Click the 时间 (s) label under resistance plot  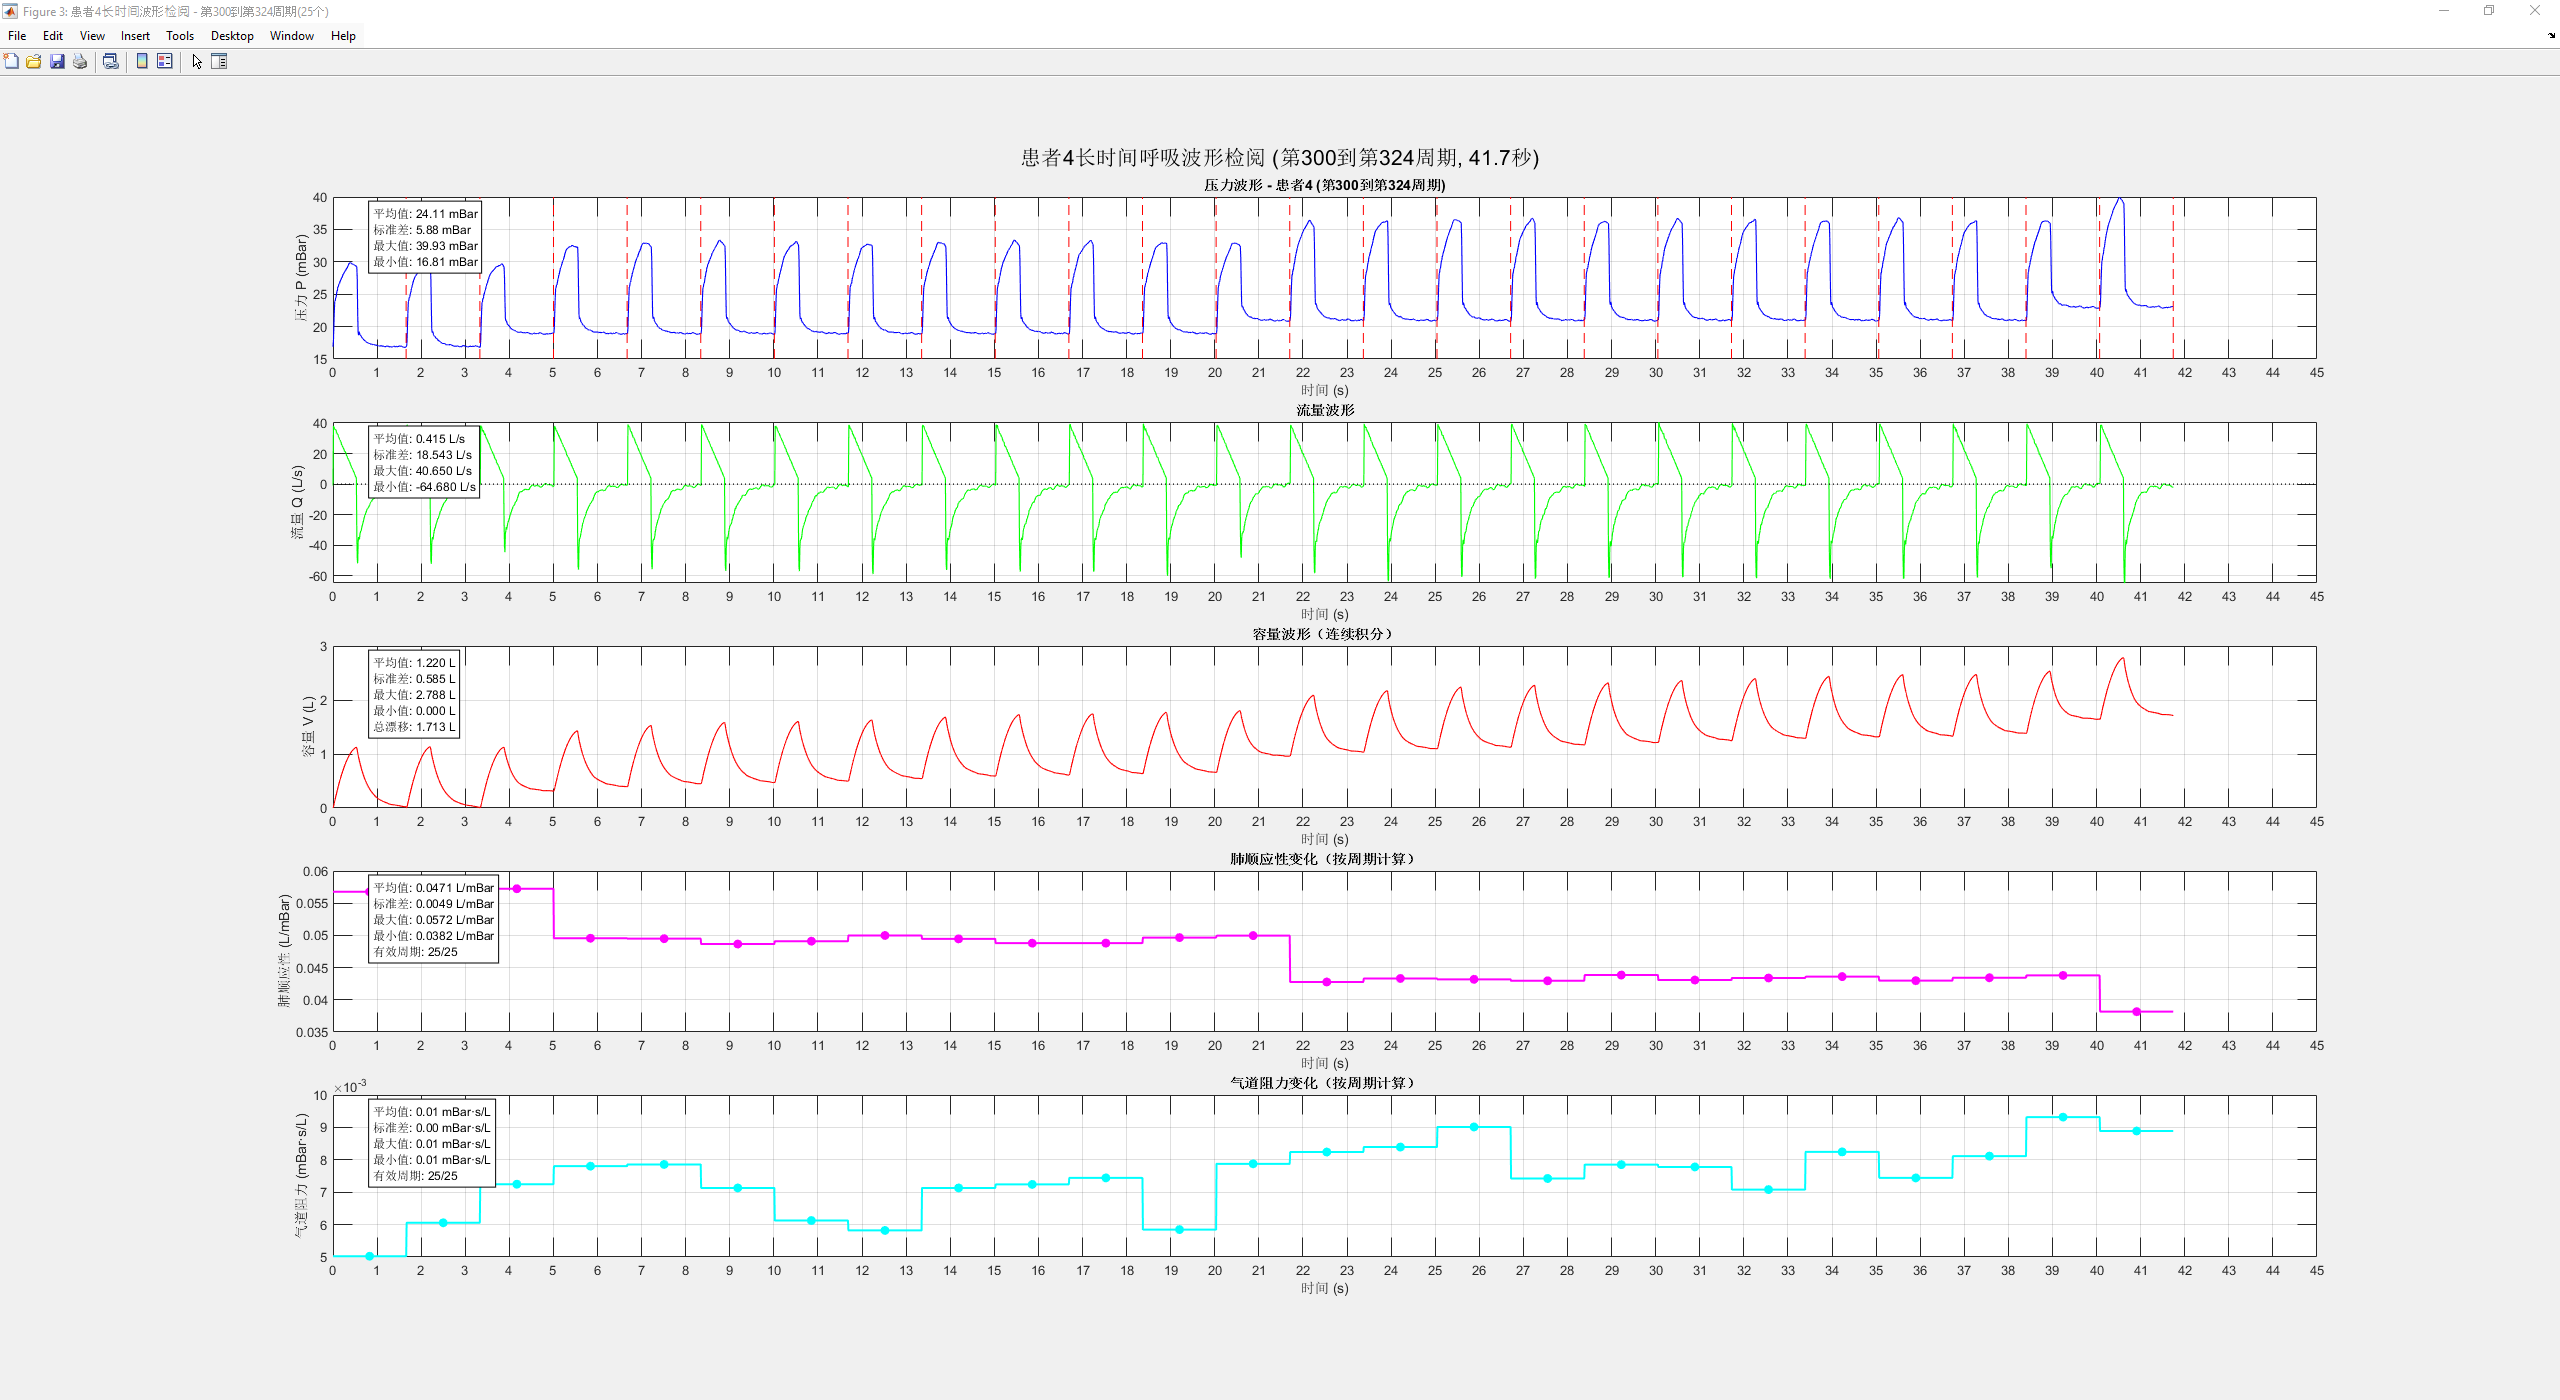[1324, 1288]
